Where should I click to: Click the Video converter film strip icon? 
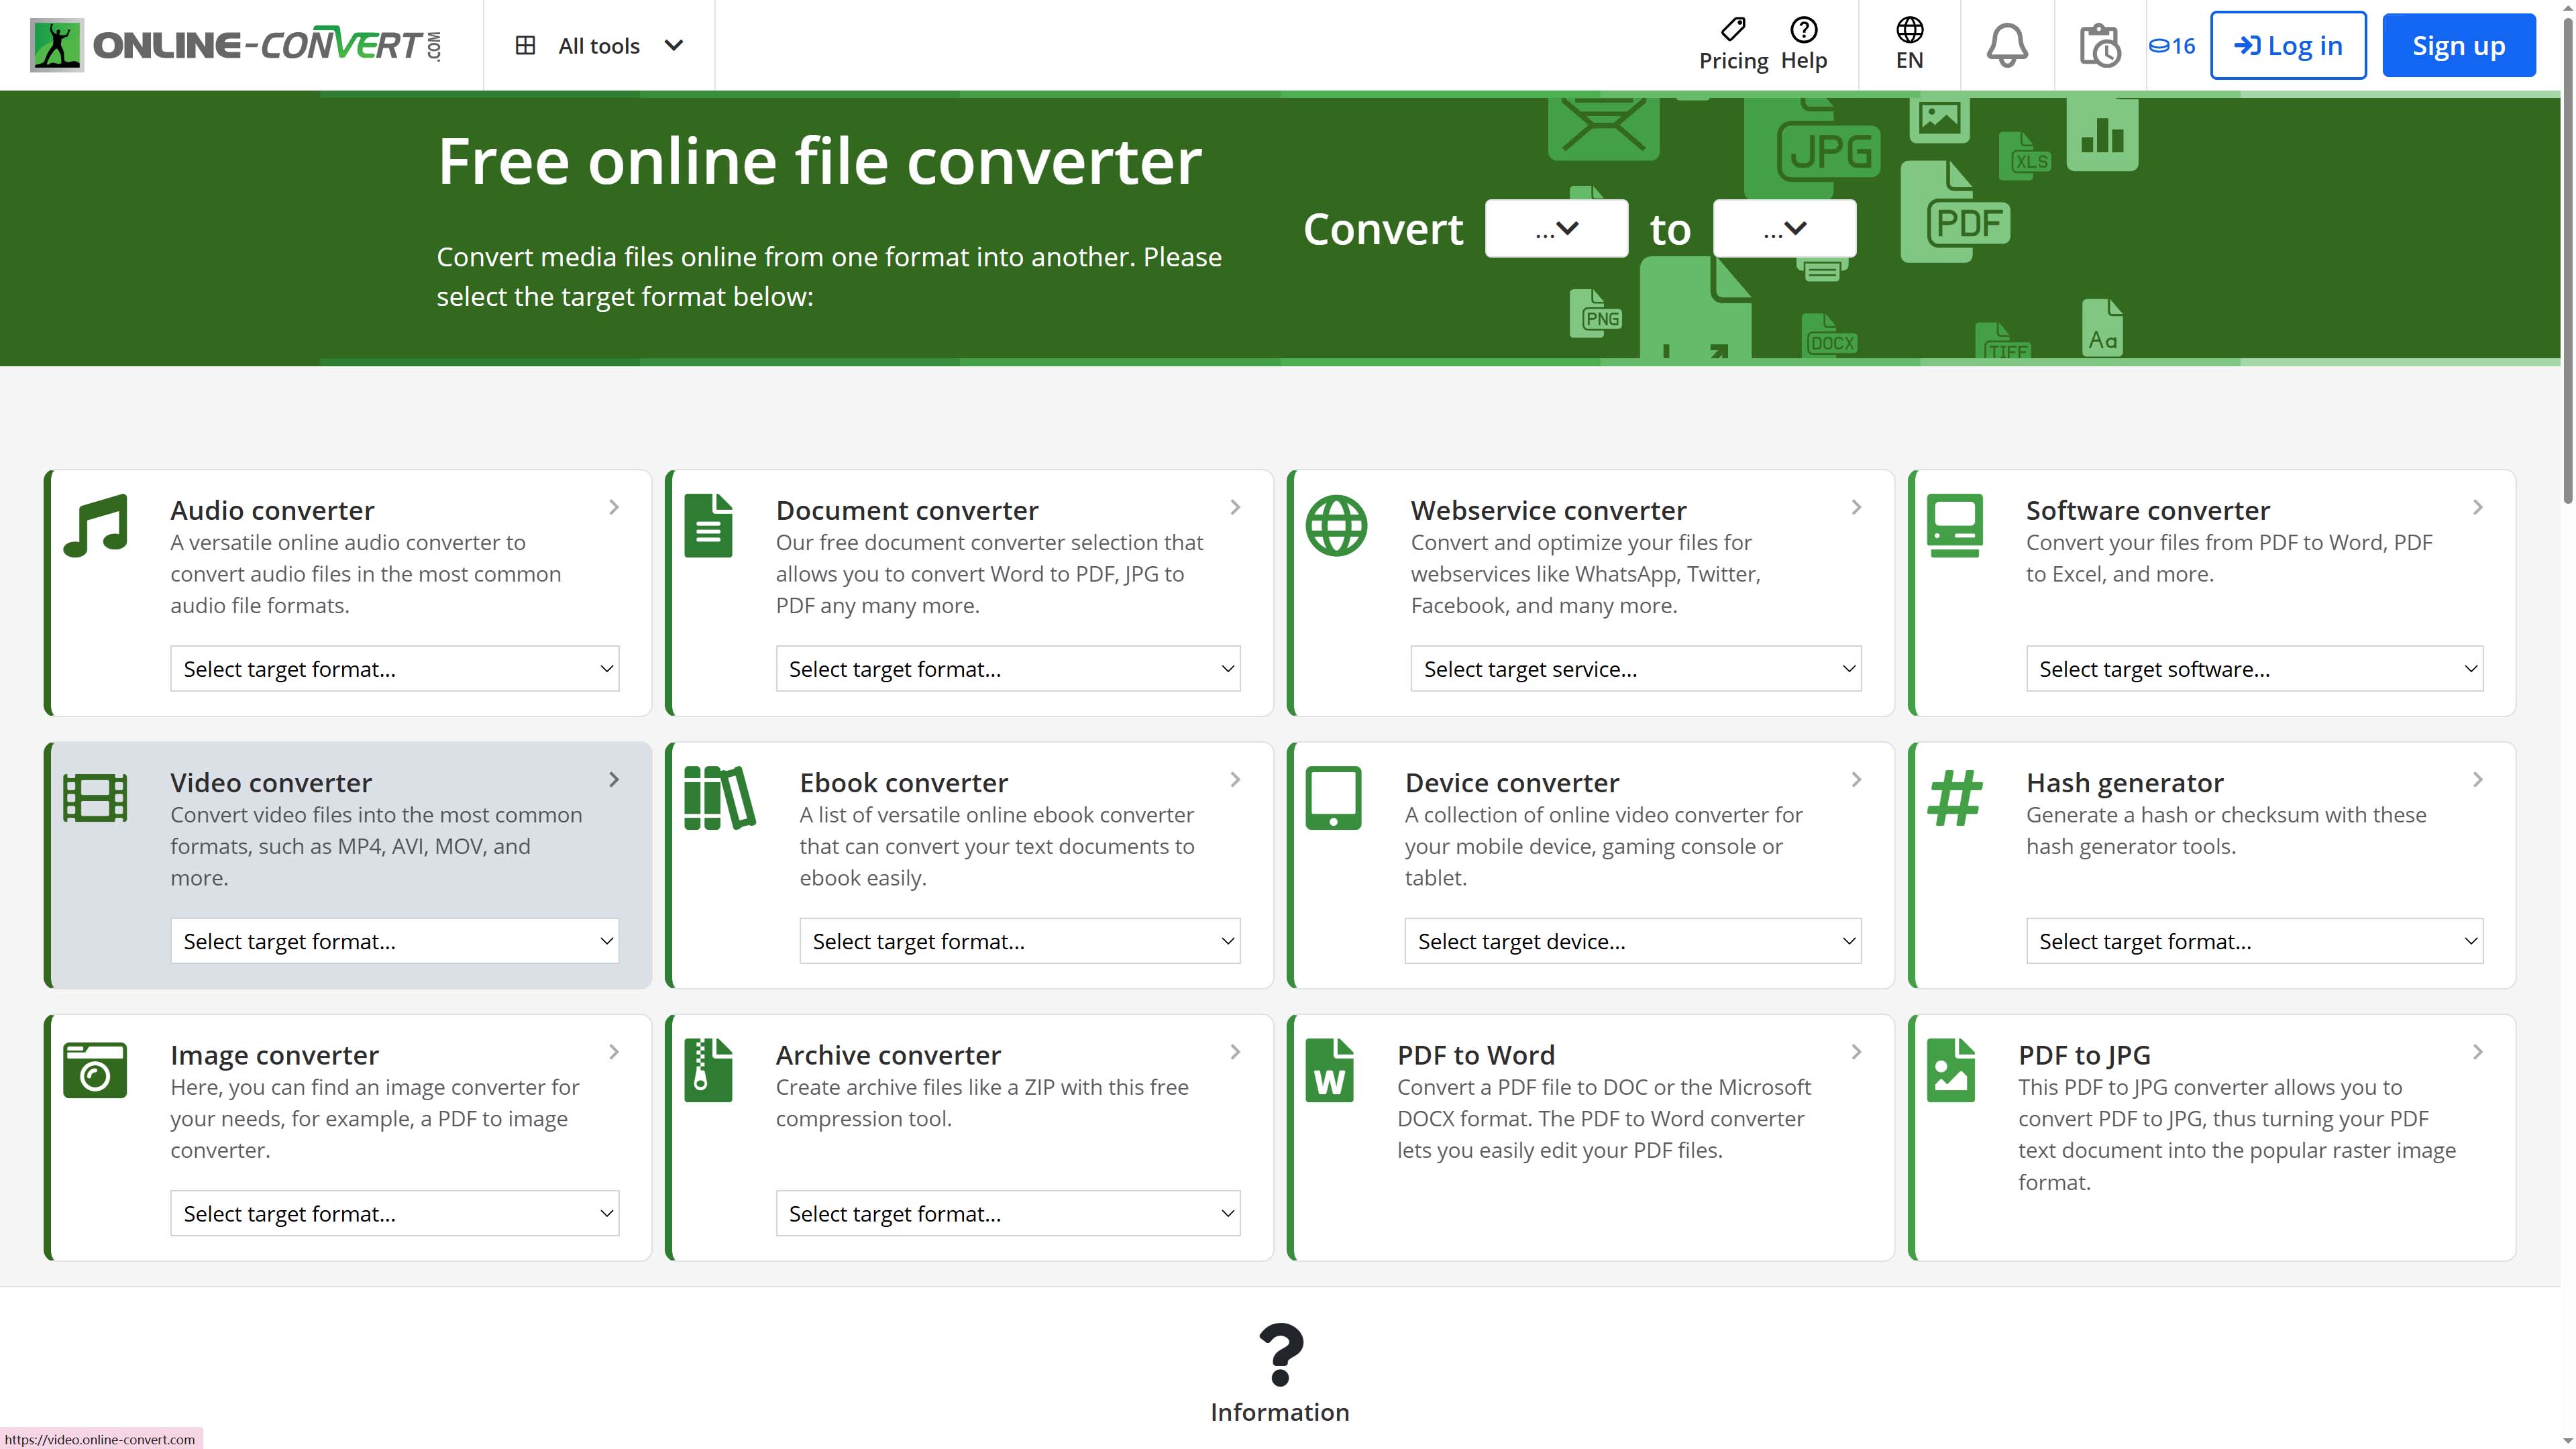coord(95,797)
